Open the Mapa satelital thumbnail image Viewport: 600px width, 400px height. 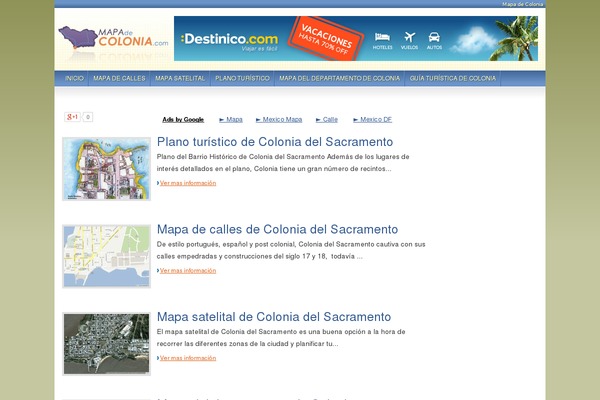[106, 344]
